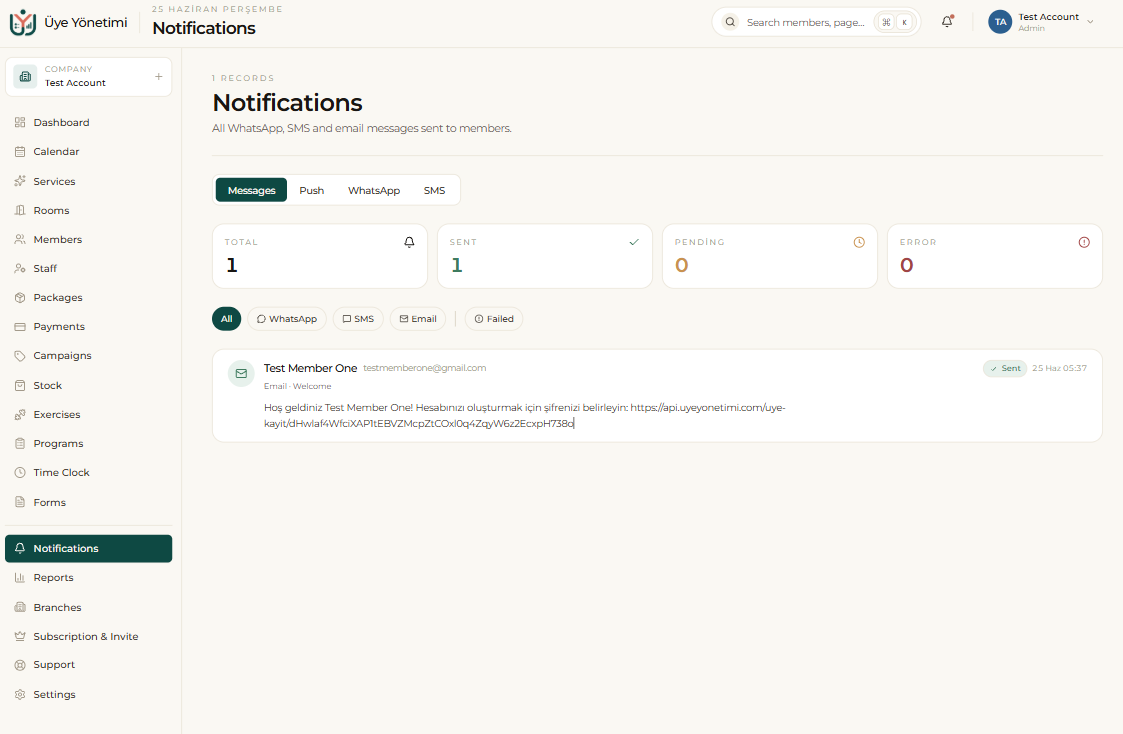The height and width of the screenshot is (734, 1123).
Task: Expand the Test Account user menu chevron
Action: coord(1090,22)
